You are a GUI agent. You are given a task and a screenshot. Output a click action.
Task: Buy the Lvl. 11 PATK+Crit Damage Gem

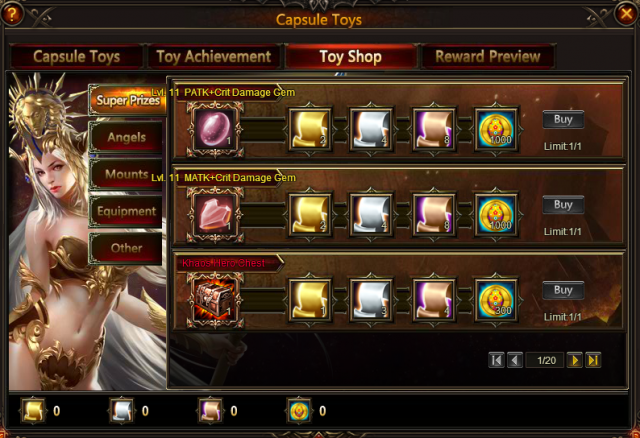[563, 119]
